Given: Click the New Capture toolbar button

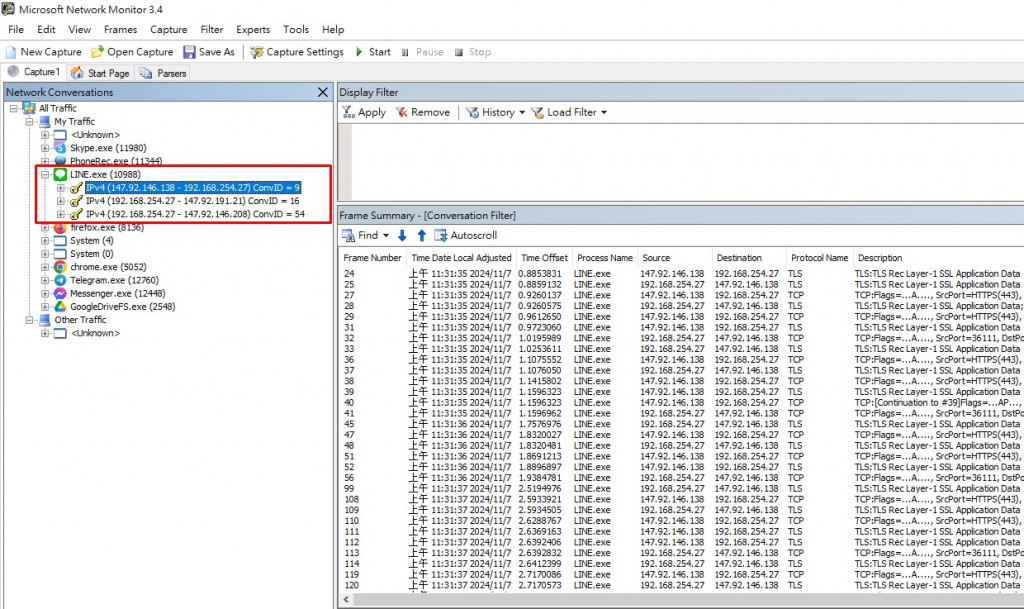Looking at the screenshot, I should pos(44,52).
